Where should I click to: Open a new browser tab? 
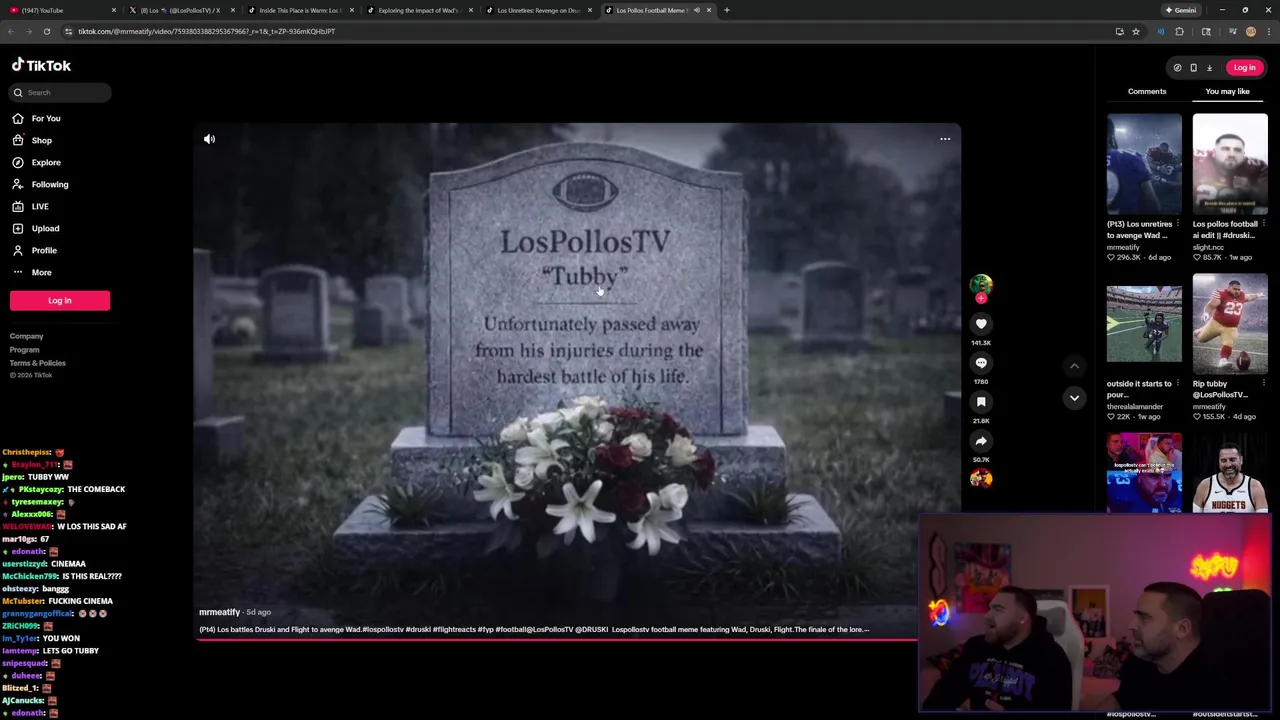pos(727,10)
